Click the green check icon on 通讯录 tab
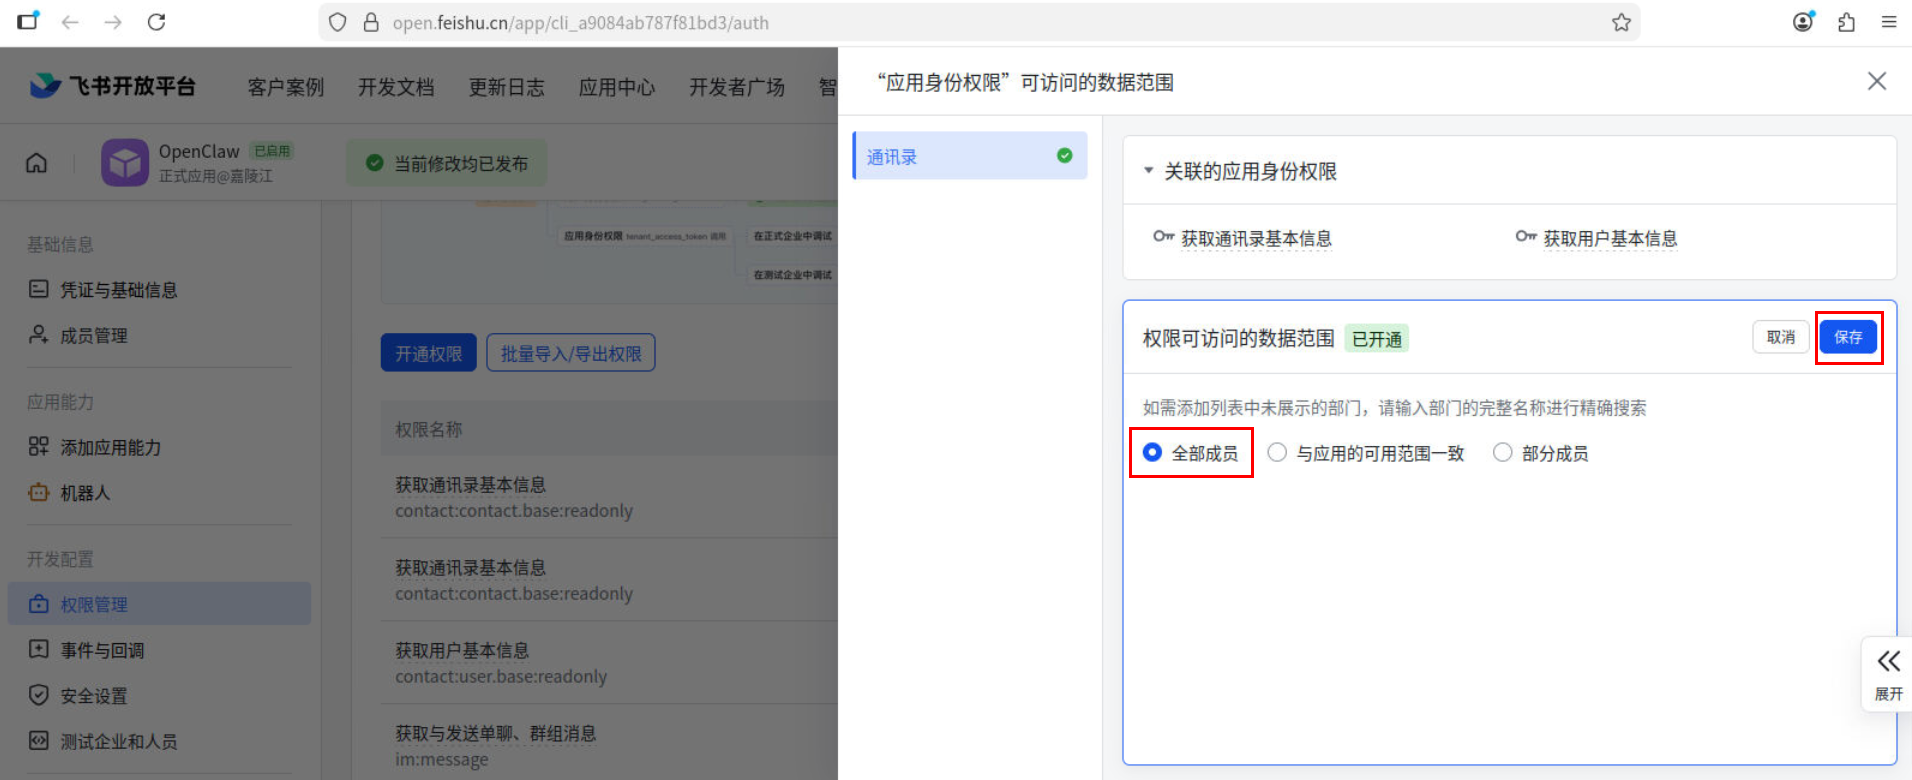The image size is (1912, 780). click(x=1064, y=156)
